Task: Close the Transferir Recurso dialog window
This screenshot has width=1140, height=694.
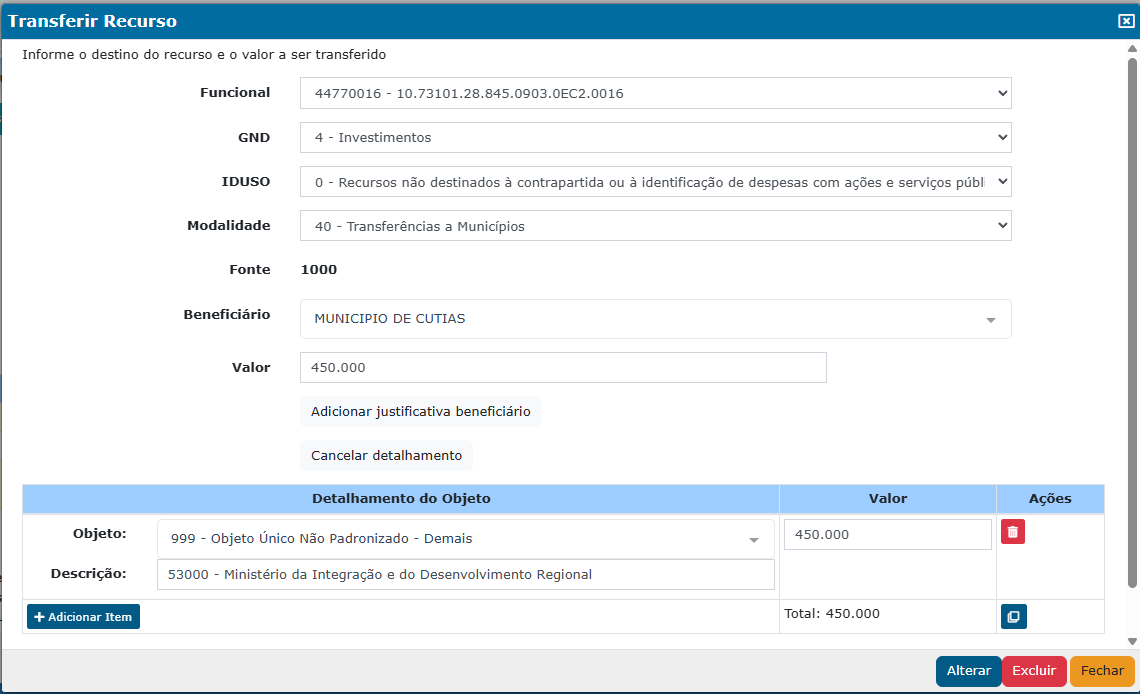Action: (1126, 21)
